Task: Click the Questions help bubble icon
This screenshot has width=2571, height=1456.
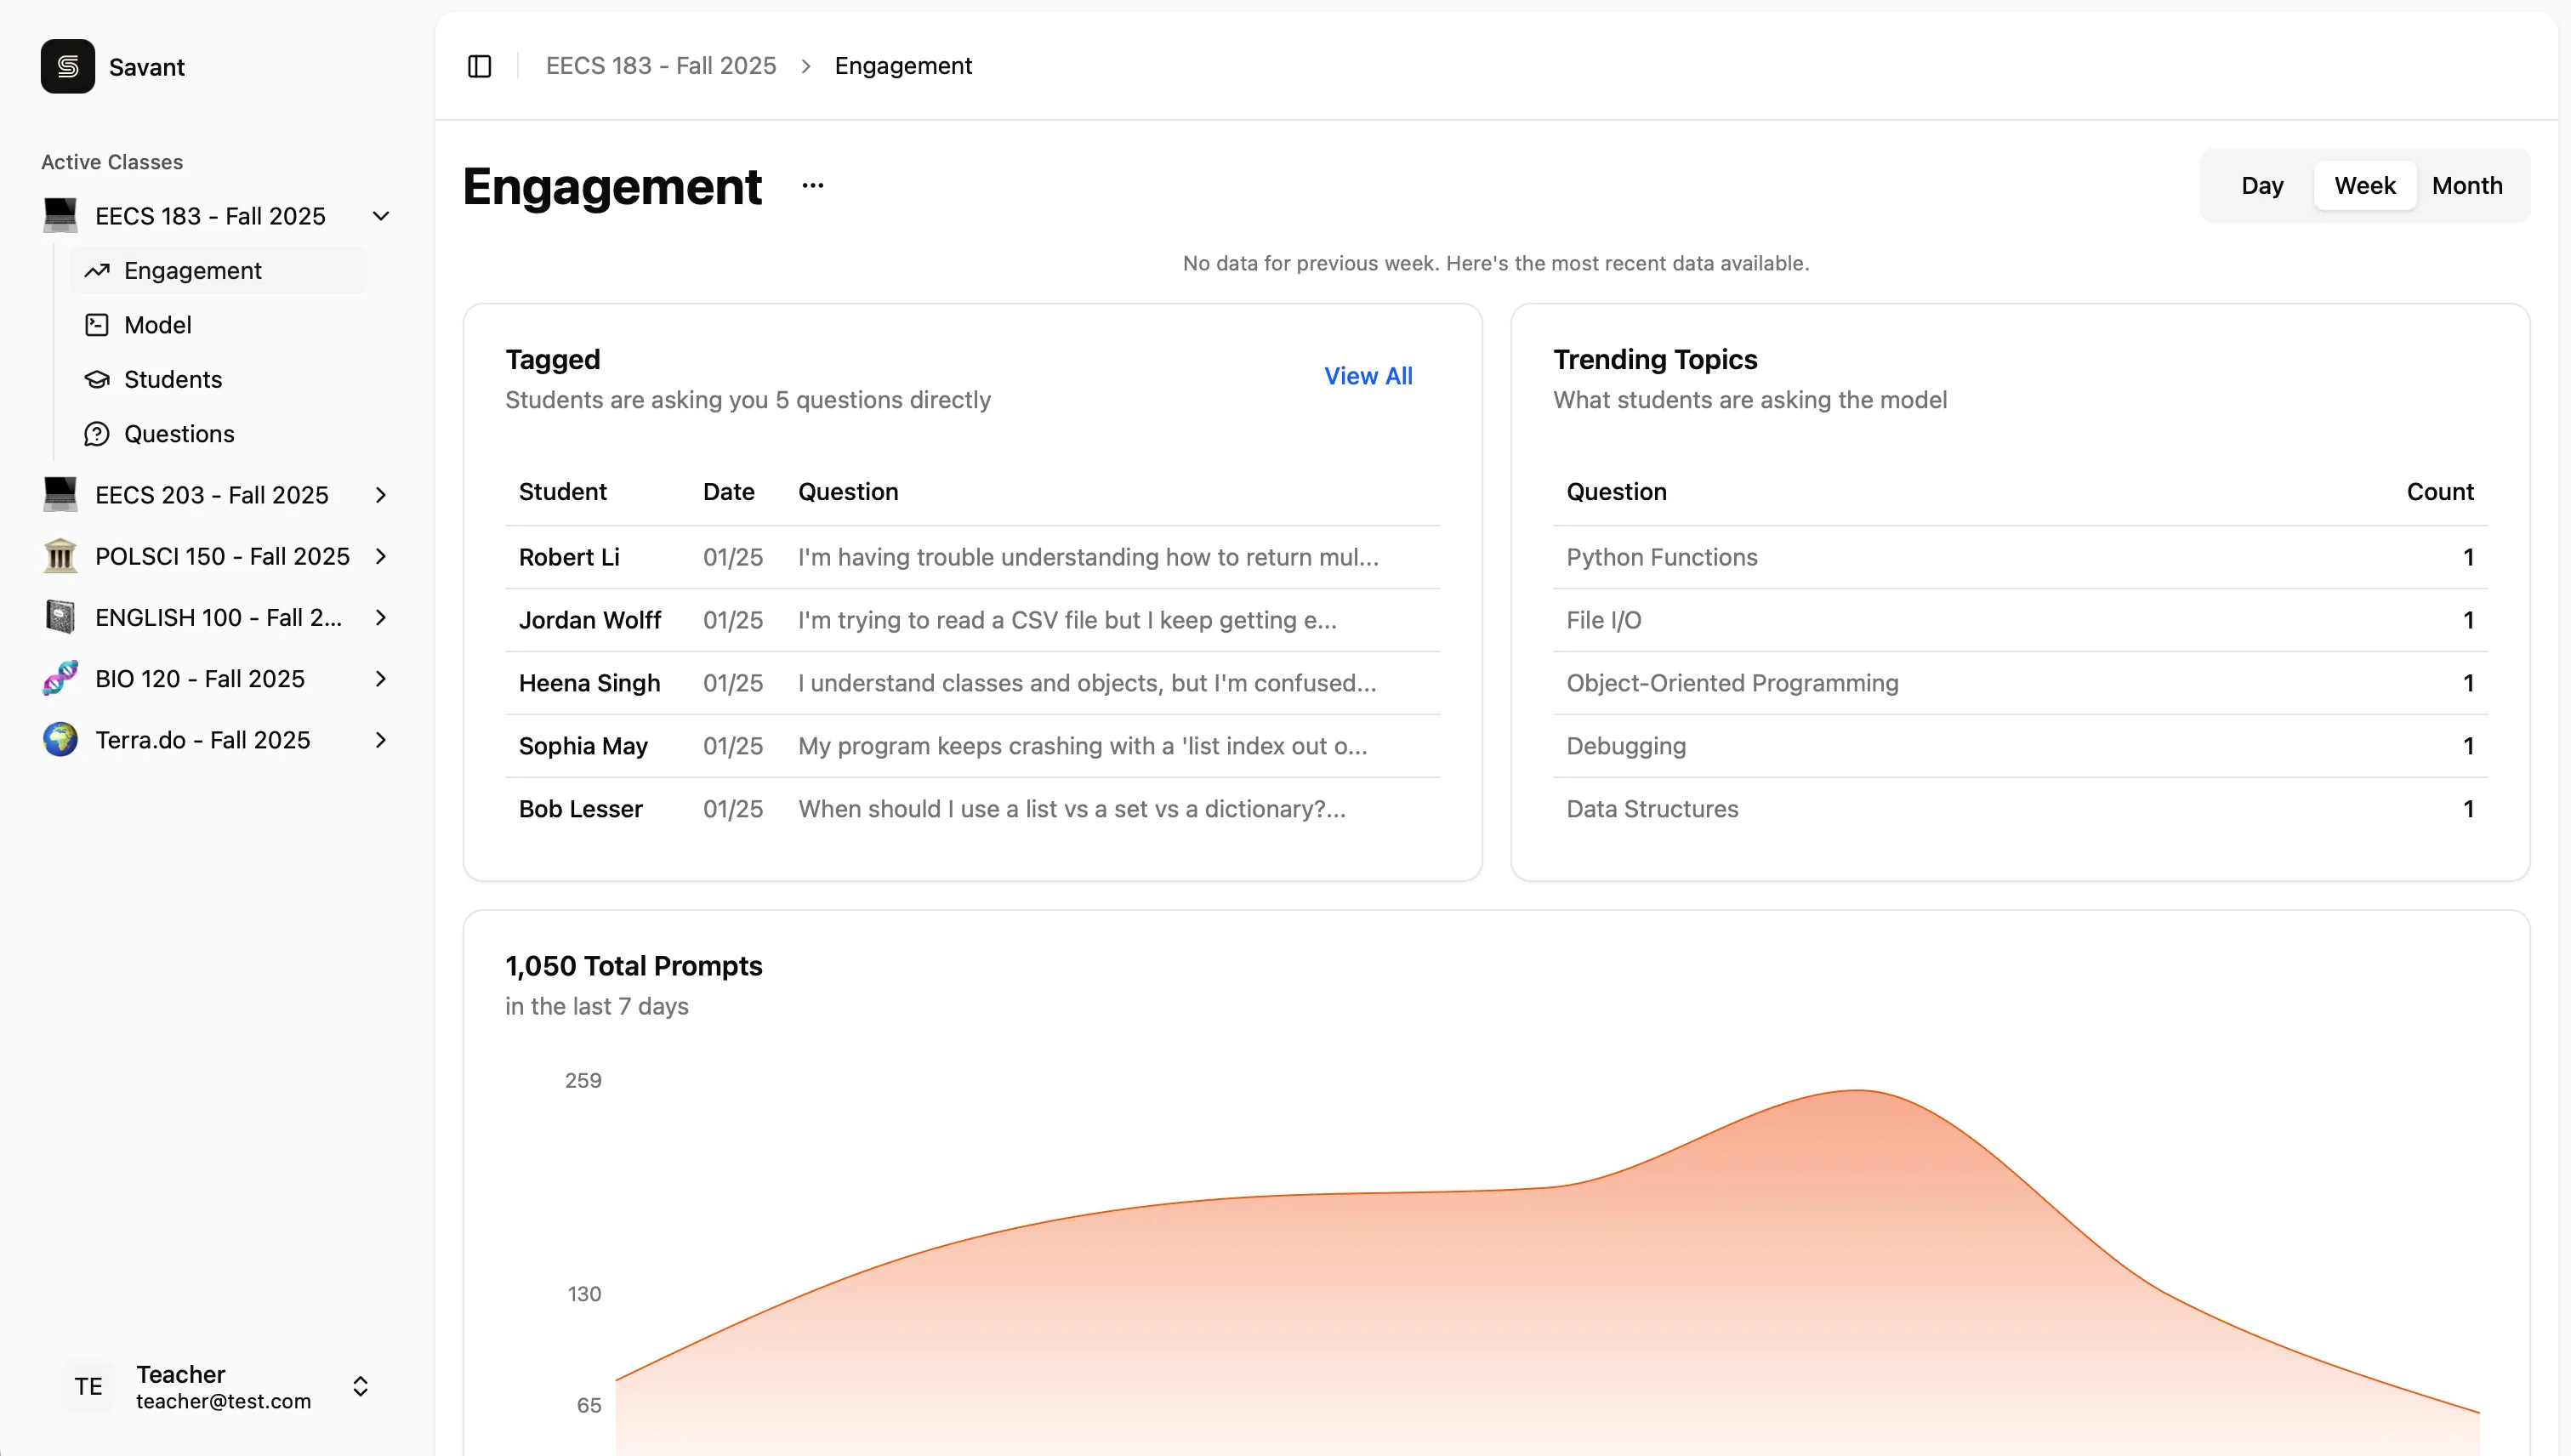Action: (97, 434)
